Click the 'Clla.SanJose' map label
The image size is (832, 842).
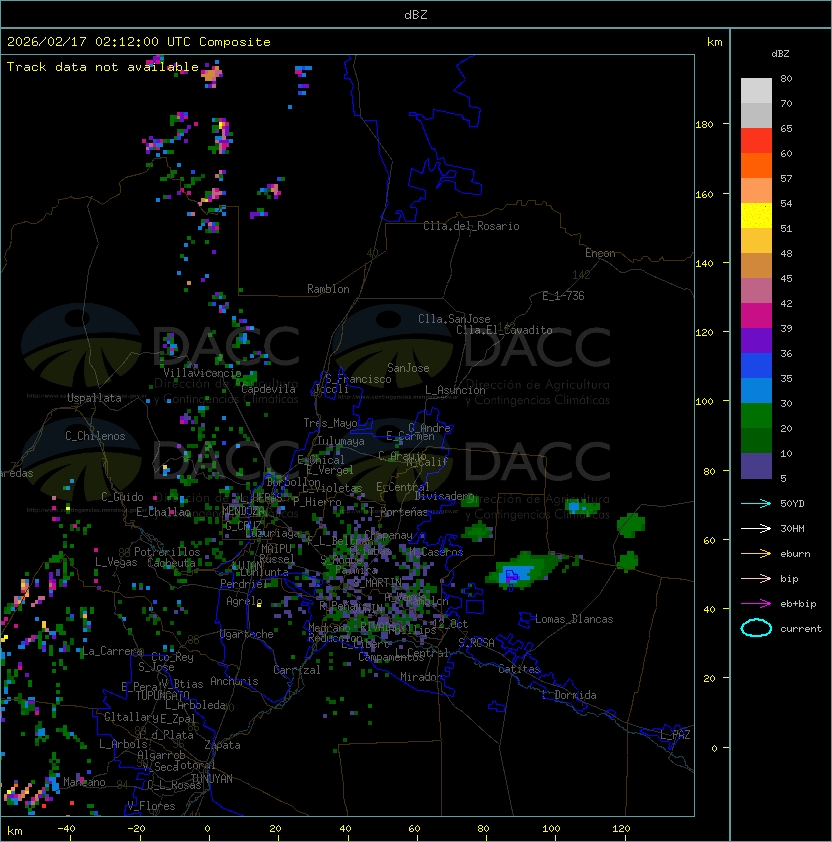point(454,319)
